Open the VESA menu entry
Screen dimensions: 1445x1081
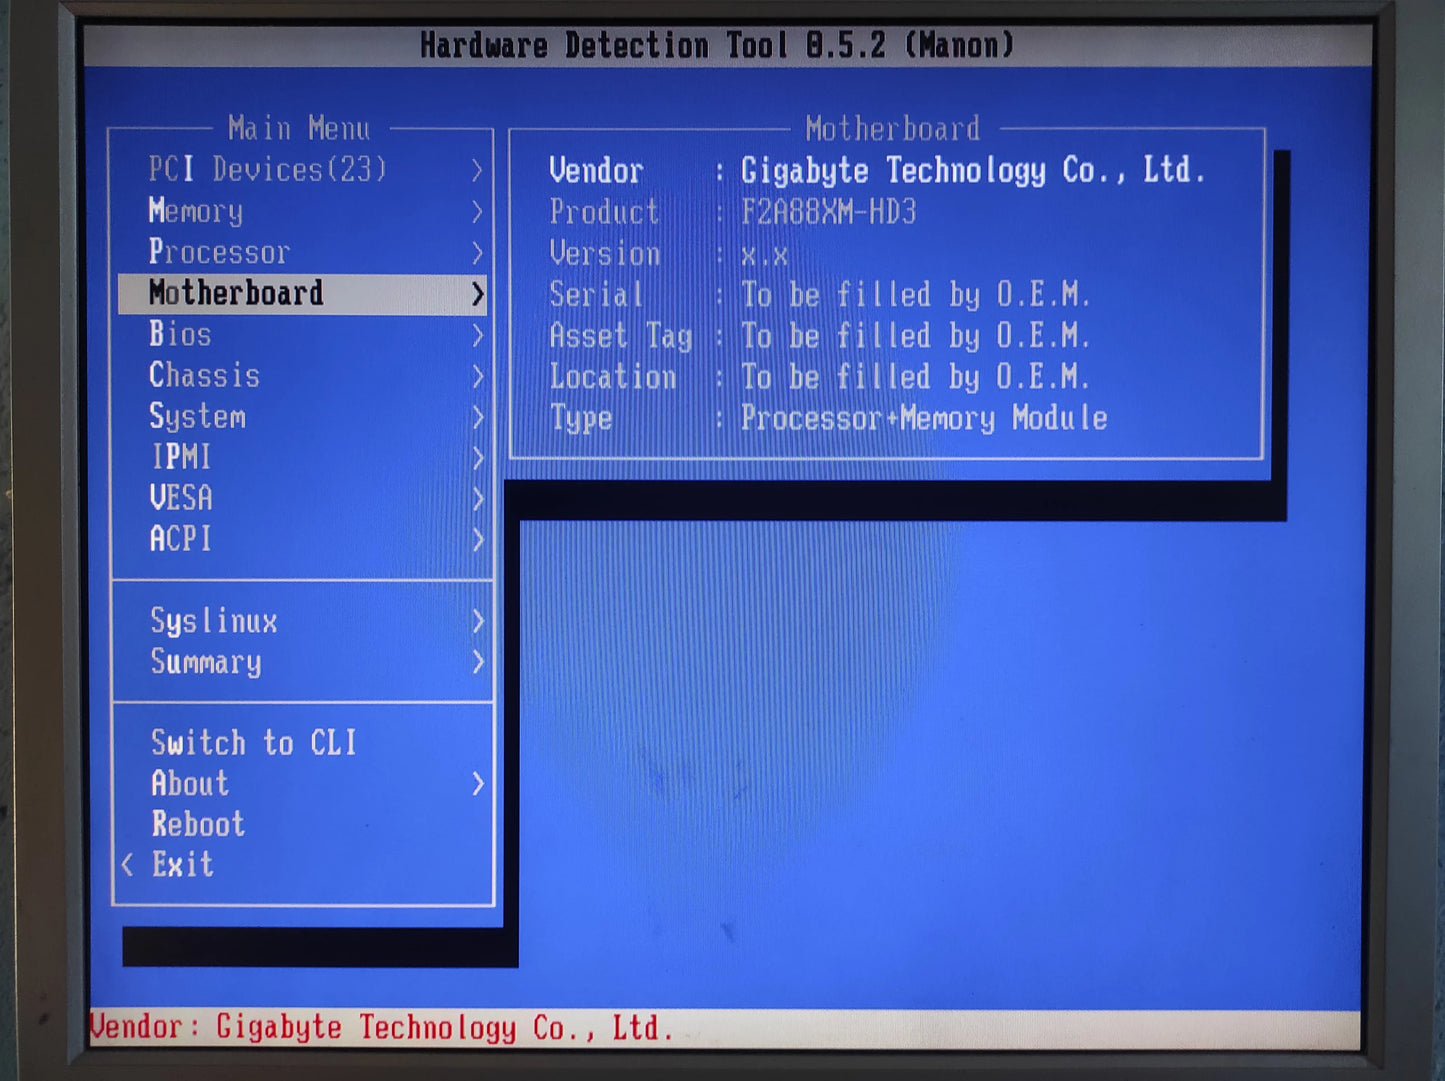(302, 498)
